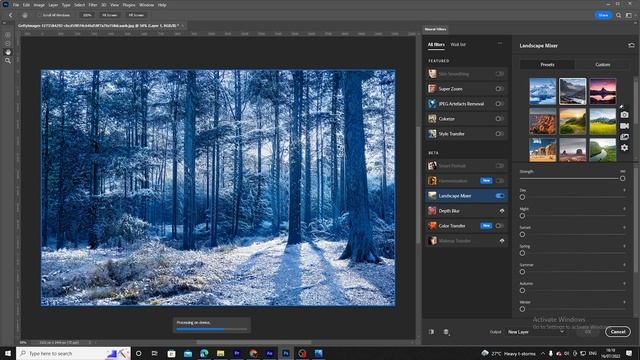Screen dimensions: 640x360
Task: Click the 100% zoom button
Action: coord(87,15)
